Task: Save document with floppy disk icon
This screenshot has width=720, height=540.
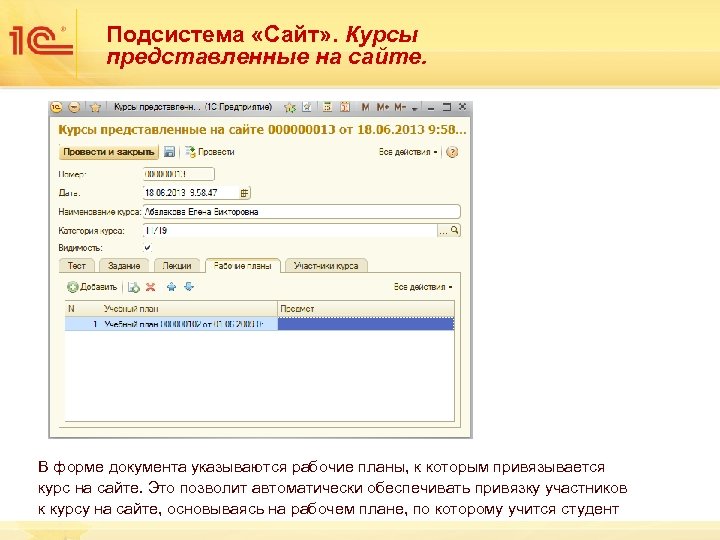Action: [x=169, y=152]
